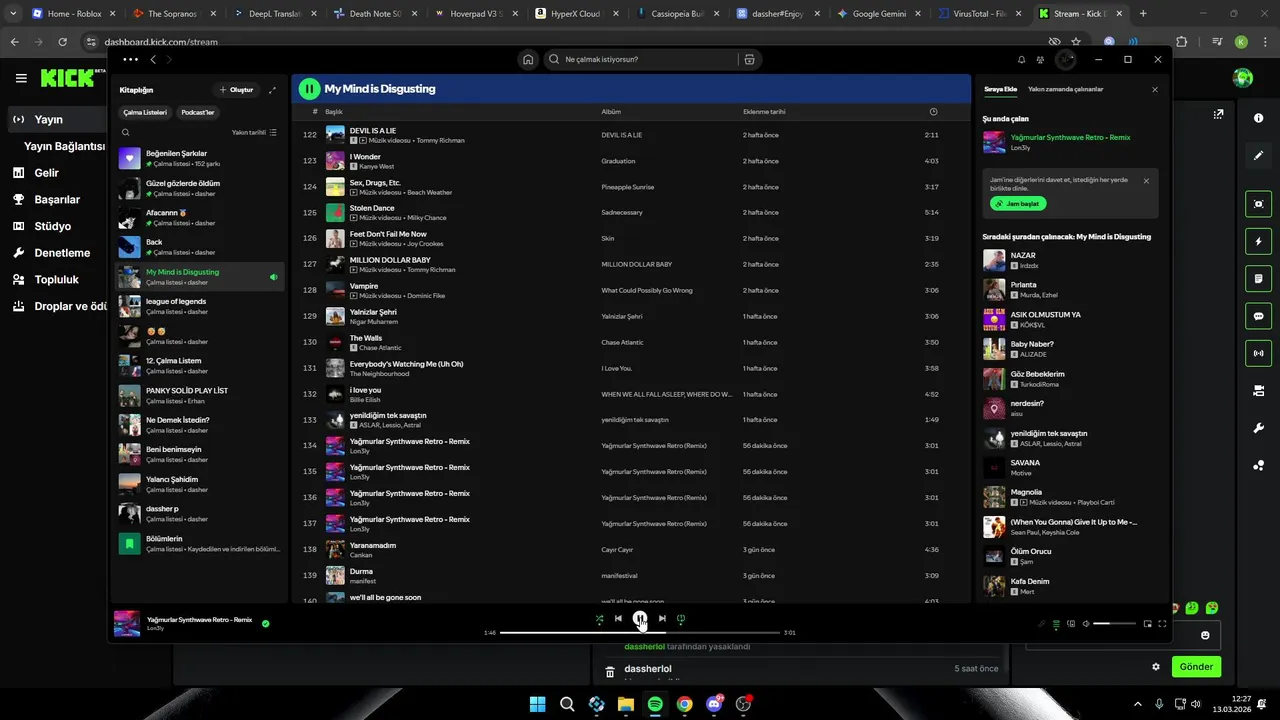Viewport: 1280px width, 720px height.
Task: Open the mini player icon
Action: coord(1148,623)
